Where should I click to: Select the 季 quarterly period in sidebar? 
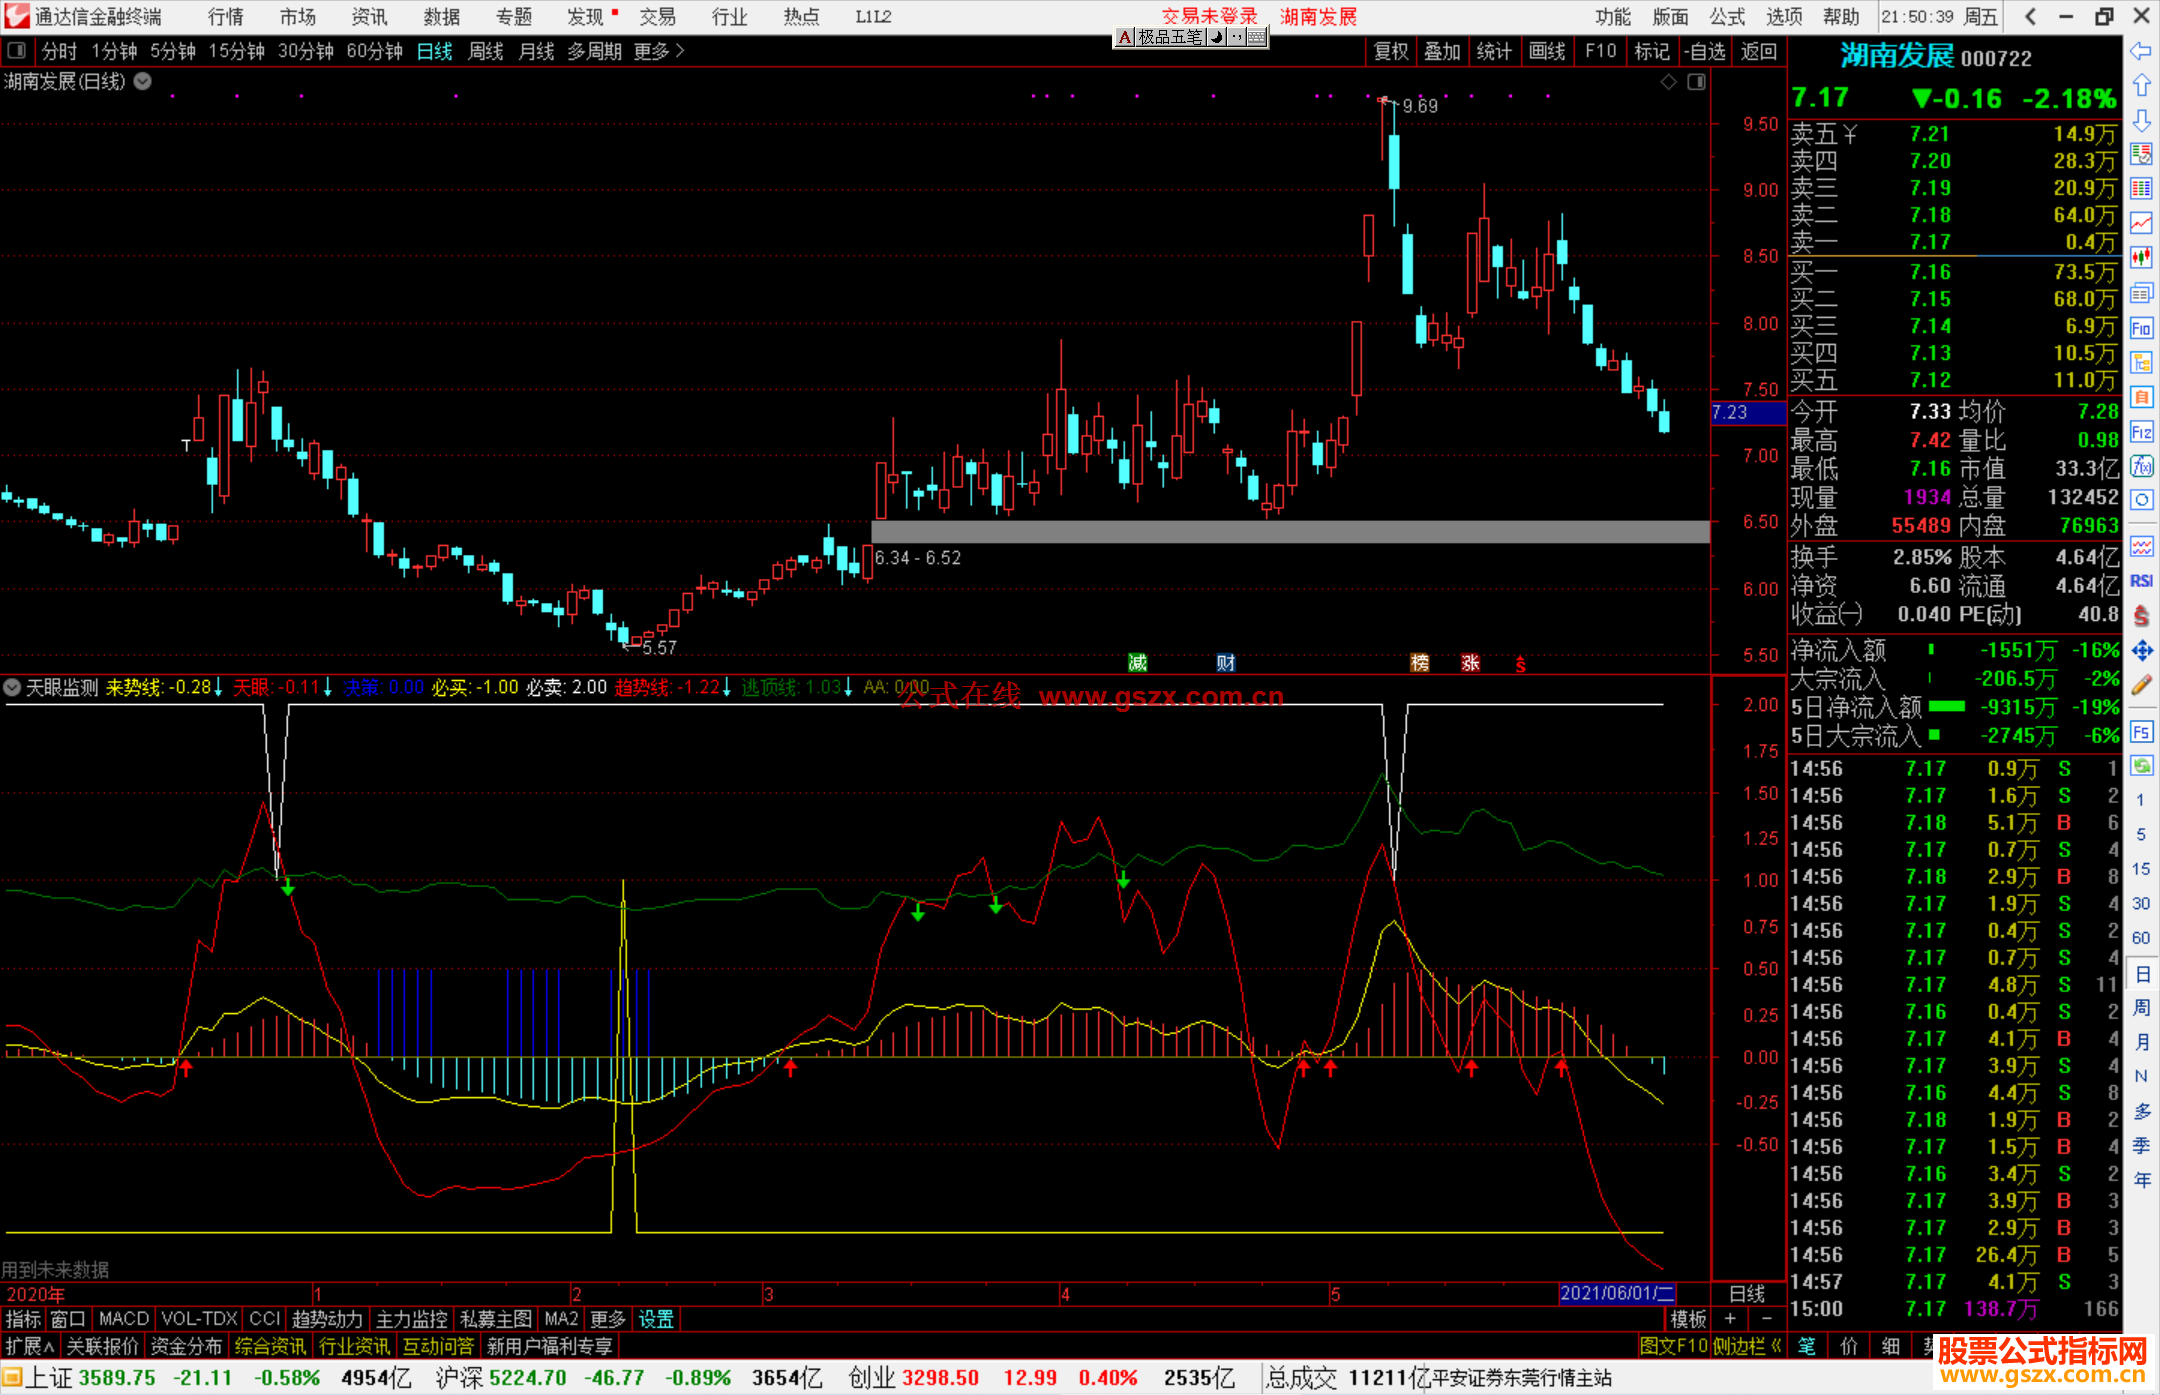(2141, 1146)
